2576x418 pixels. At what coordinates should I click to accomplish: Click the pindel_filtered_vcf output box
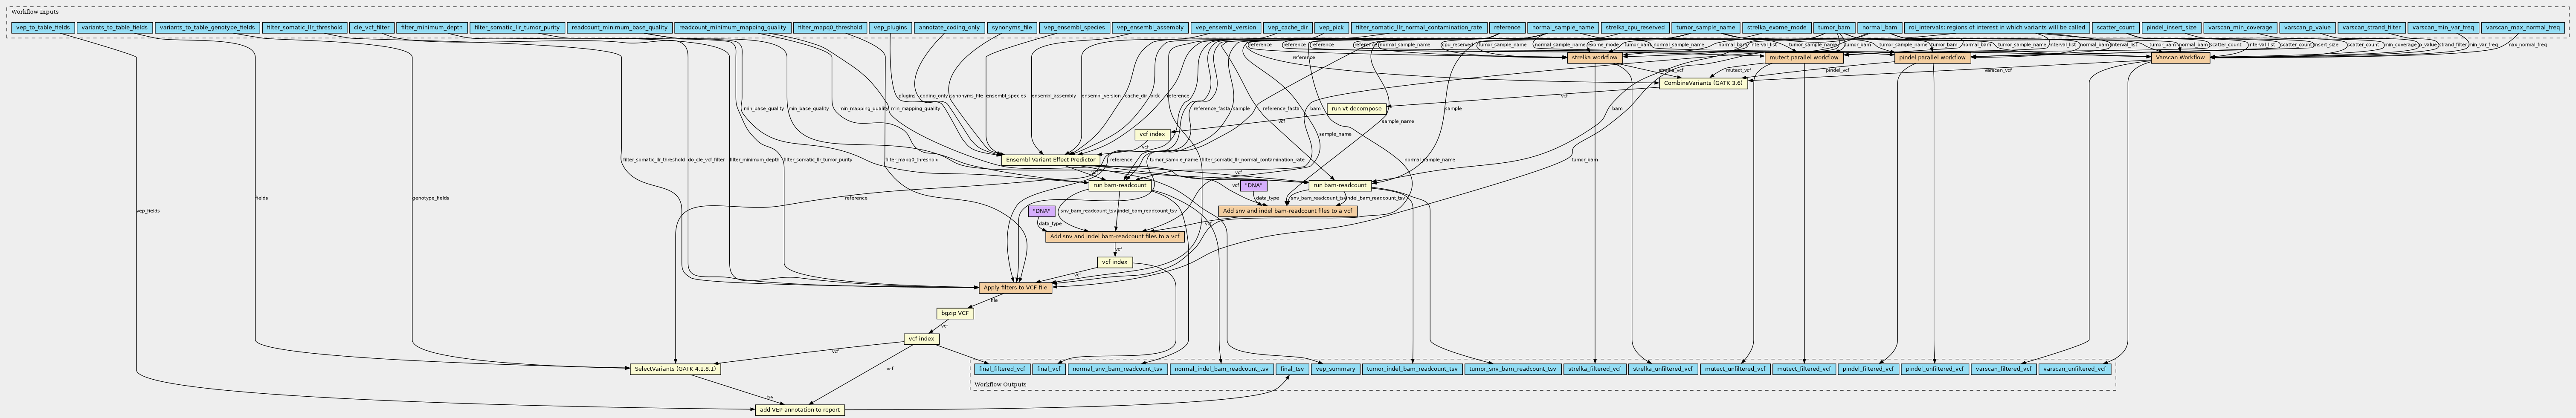(x=1867, y=368)
